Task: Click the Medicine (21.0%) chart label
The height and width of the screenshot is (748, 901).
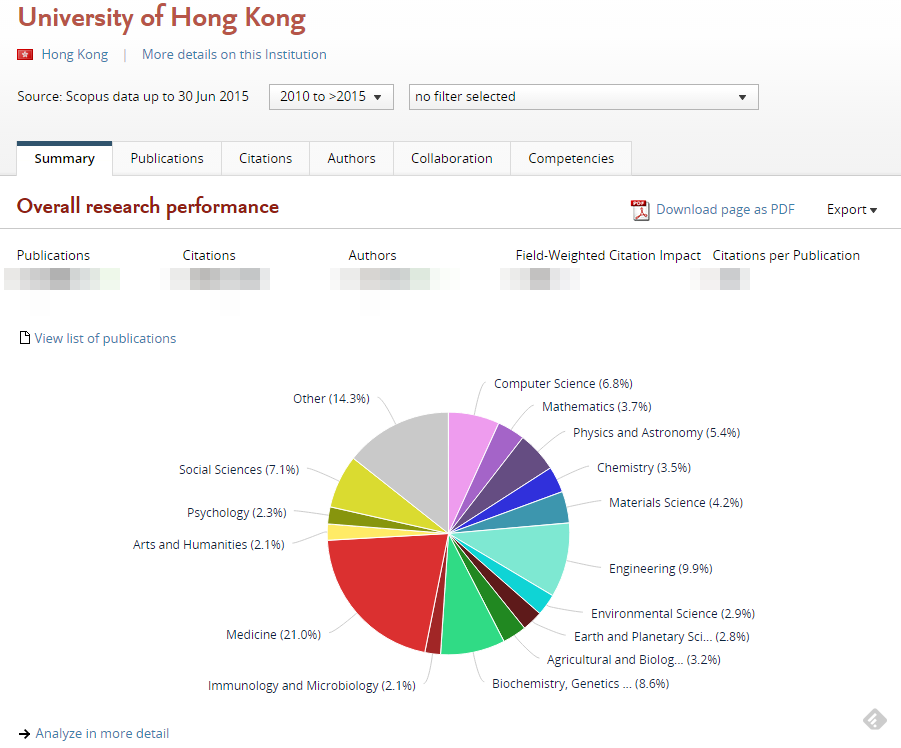Action: pos(274,635)
